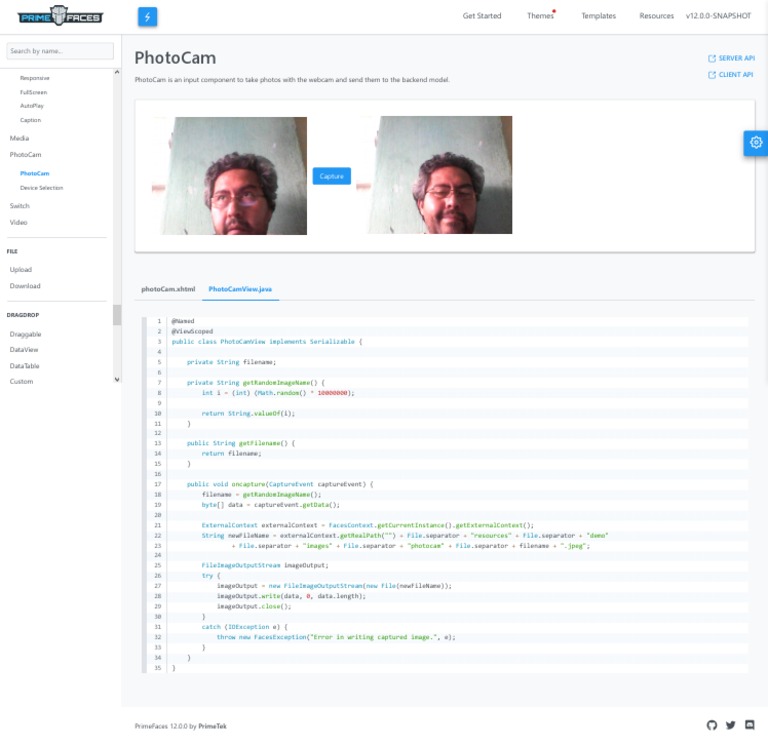Screen dimensions: 768x746
Task: Open the GitHub icon in footer
Action: click(712, 725)
